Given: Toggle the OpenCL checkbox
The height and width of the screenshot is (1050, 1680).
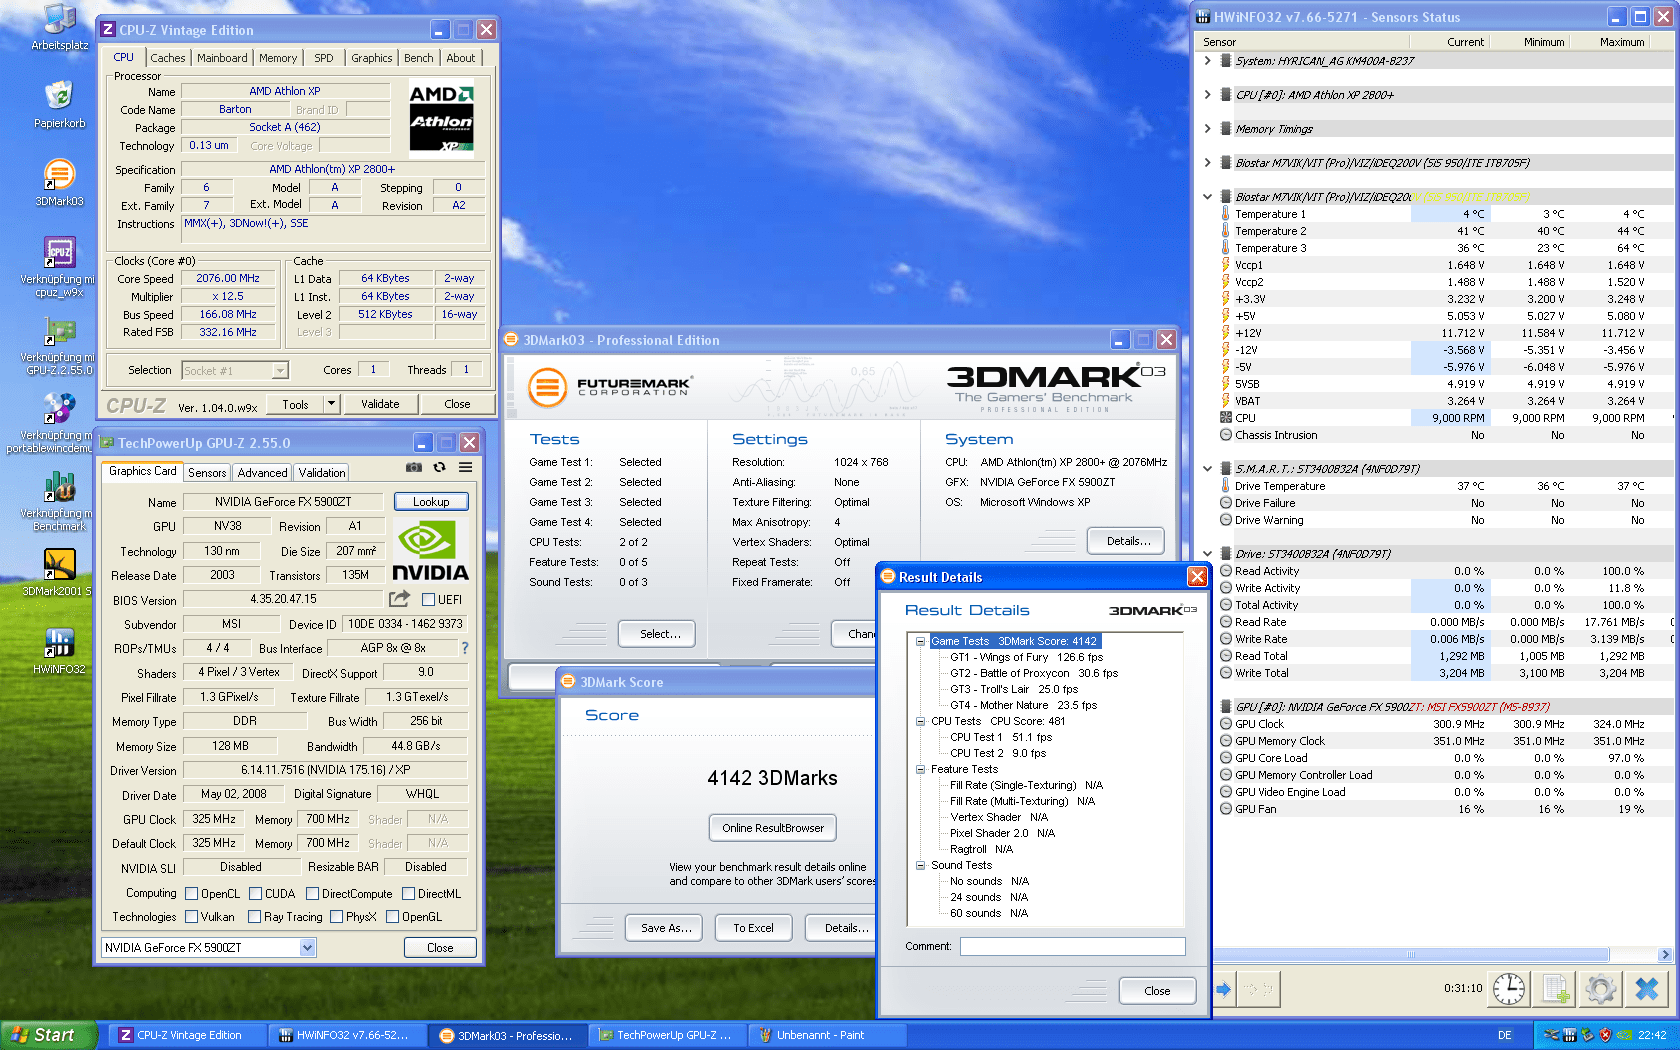Looking at the screenshot, I should (x=192, y=894).
